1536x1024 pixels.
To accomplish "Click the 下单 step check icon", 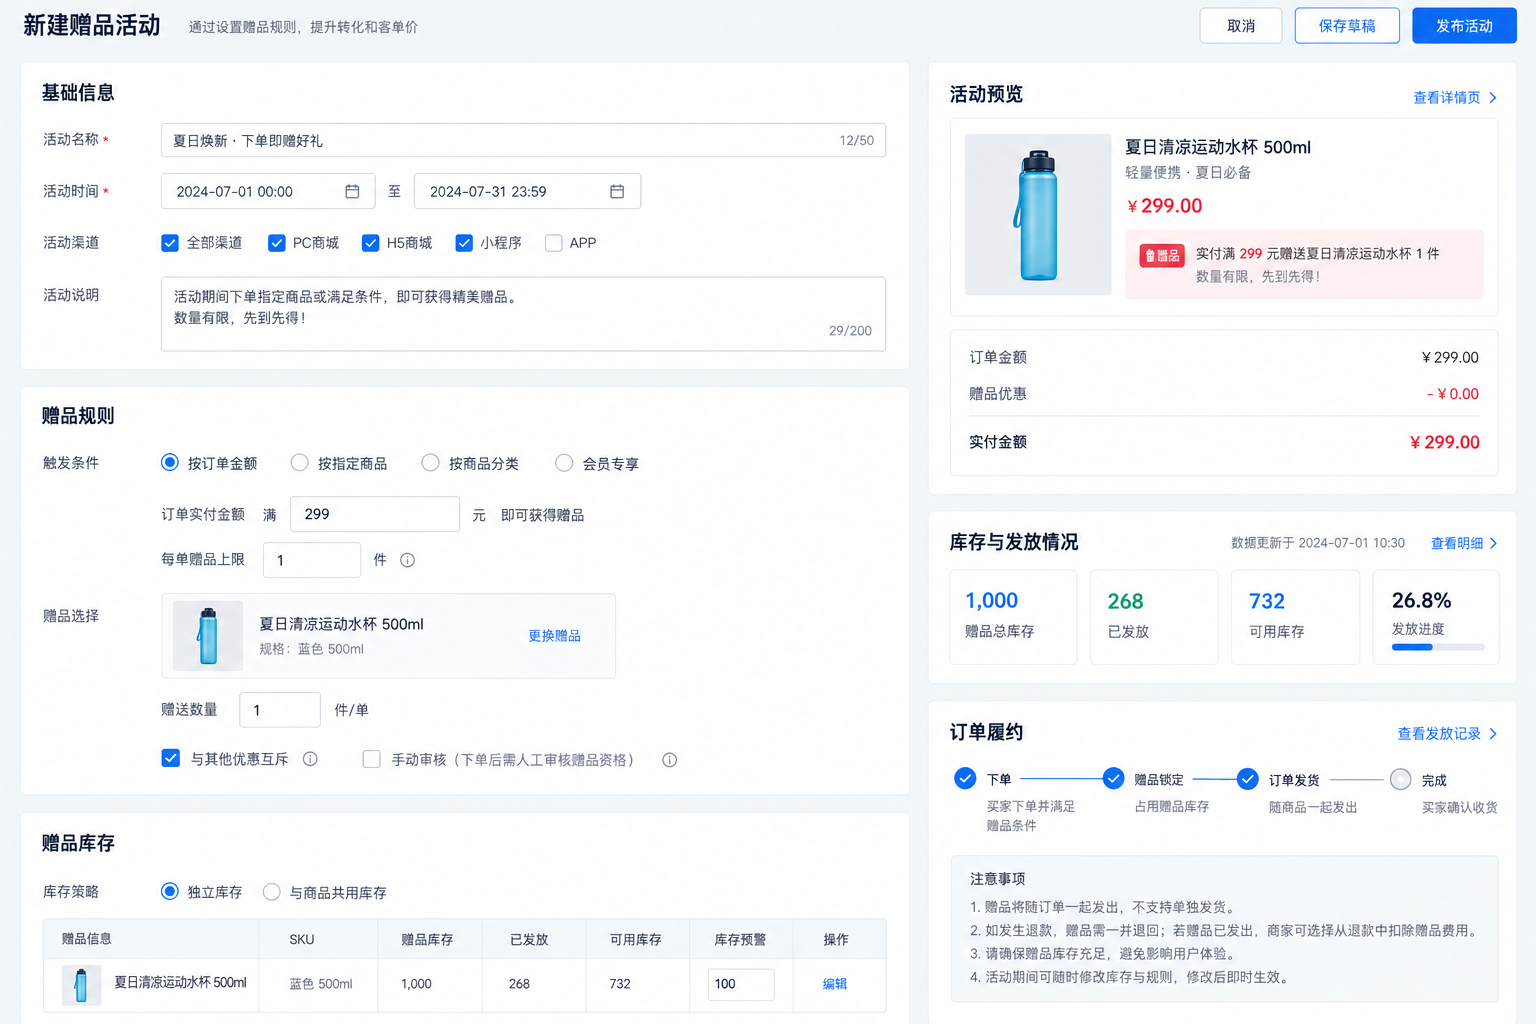I will [x=965, y=778].
